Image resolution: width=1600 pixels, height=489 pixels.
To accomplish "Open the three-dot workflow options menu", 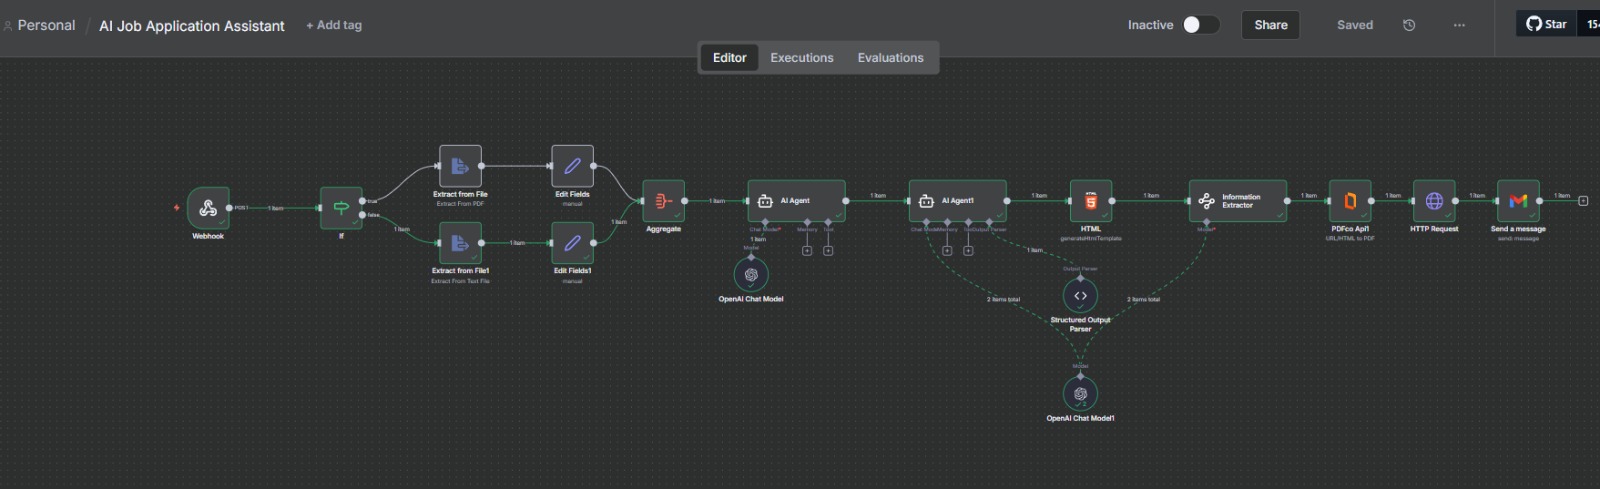I will (1459, 25).
